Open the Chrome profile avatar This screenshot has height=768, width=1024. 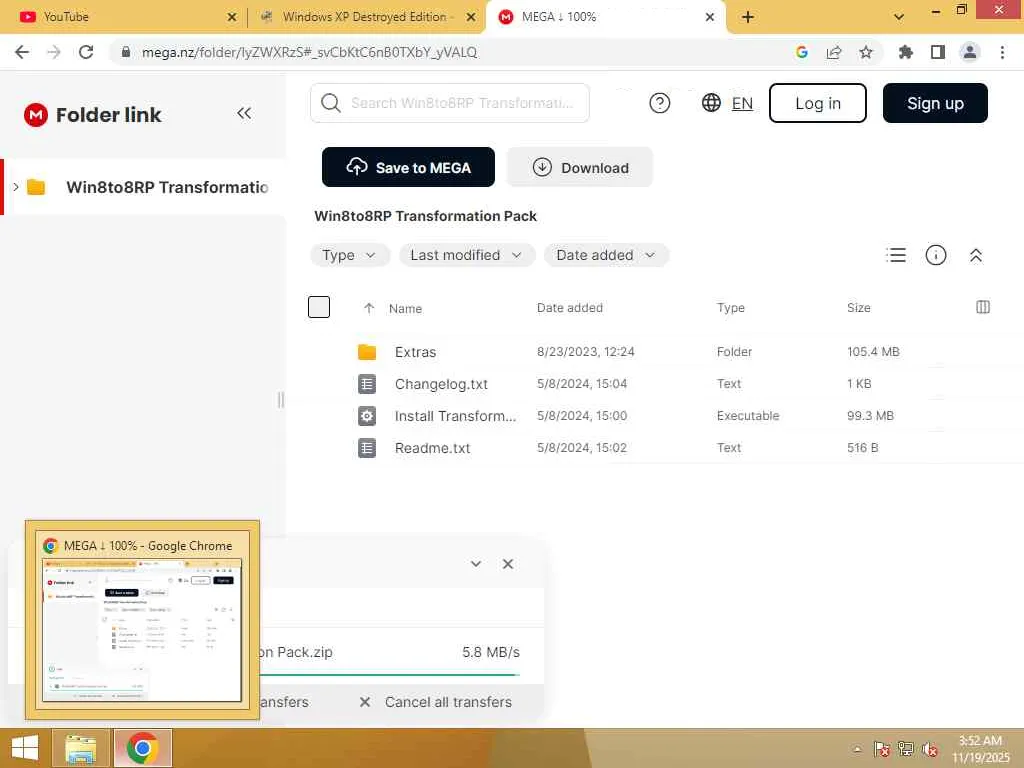pyautogui.click(x=970, y=52)
